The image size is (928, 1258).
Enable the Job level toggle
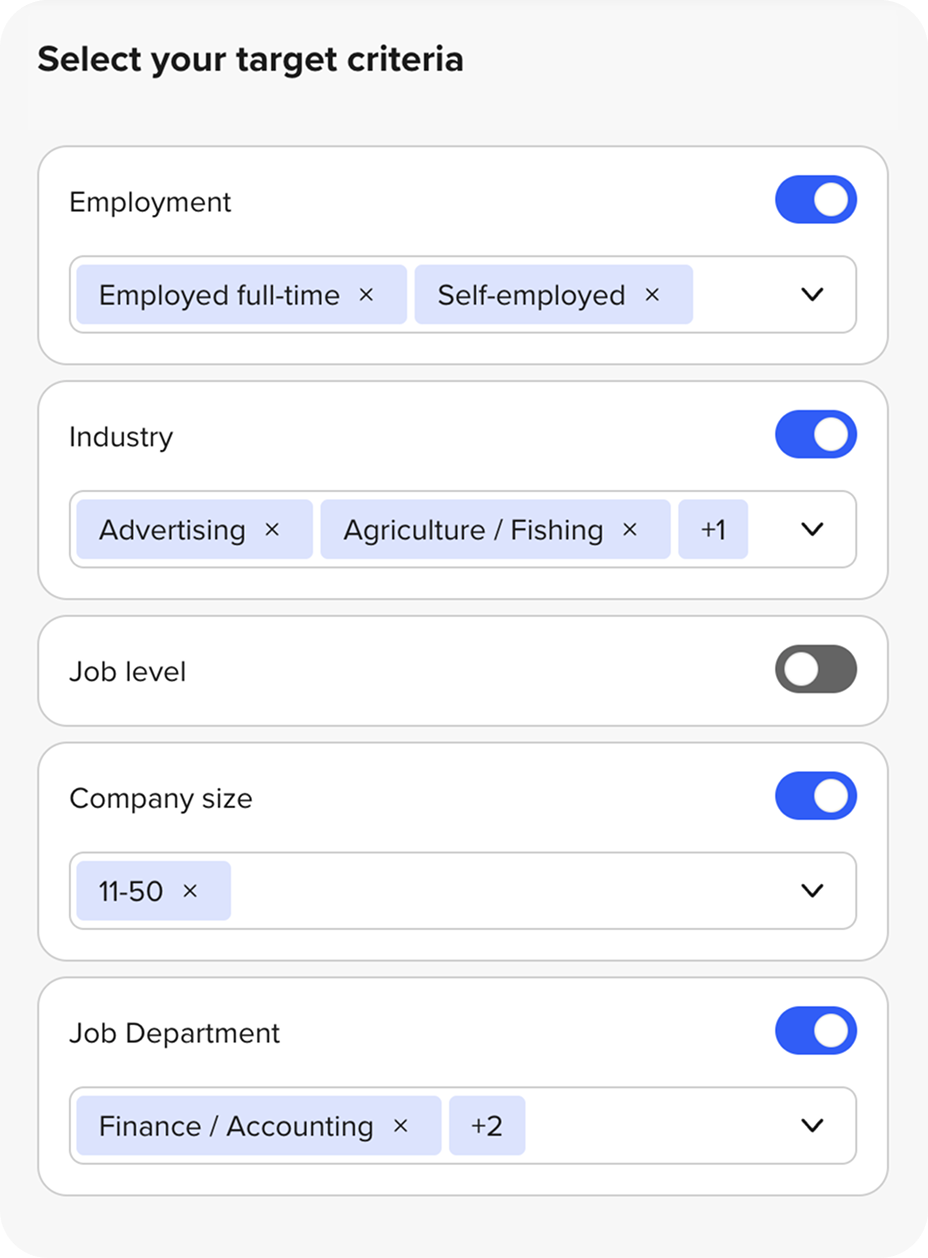click(x=815, y=670)
